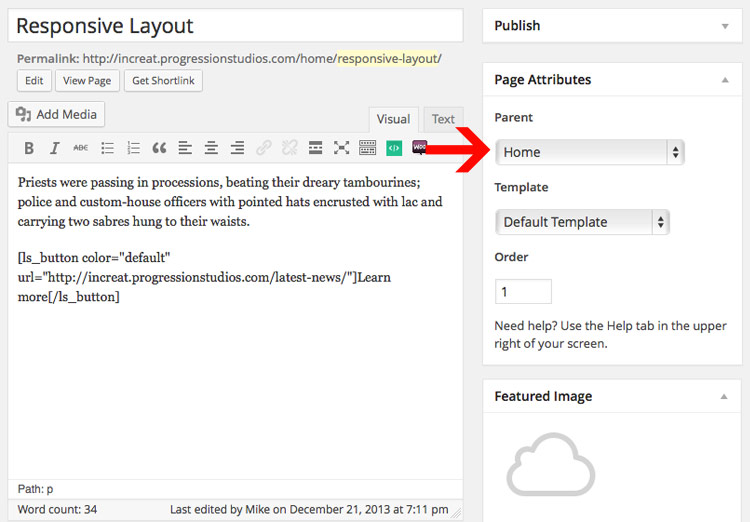The height and width of the screenshot is (522, 750).
Task: Align text center
Action: tap(211, 148)
